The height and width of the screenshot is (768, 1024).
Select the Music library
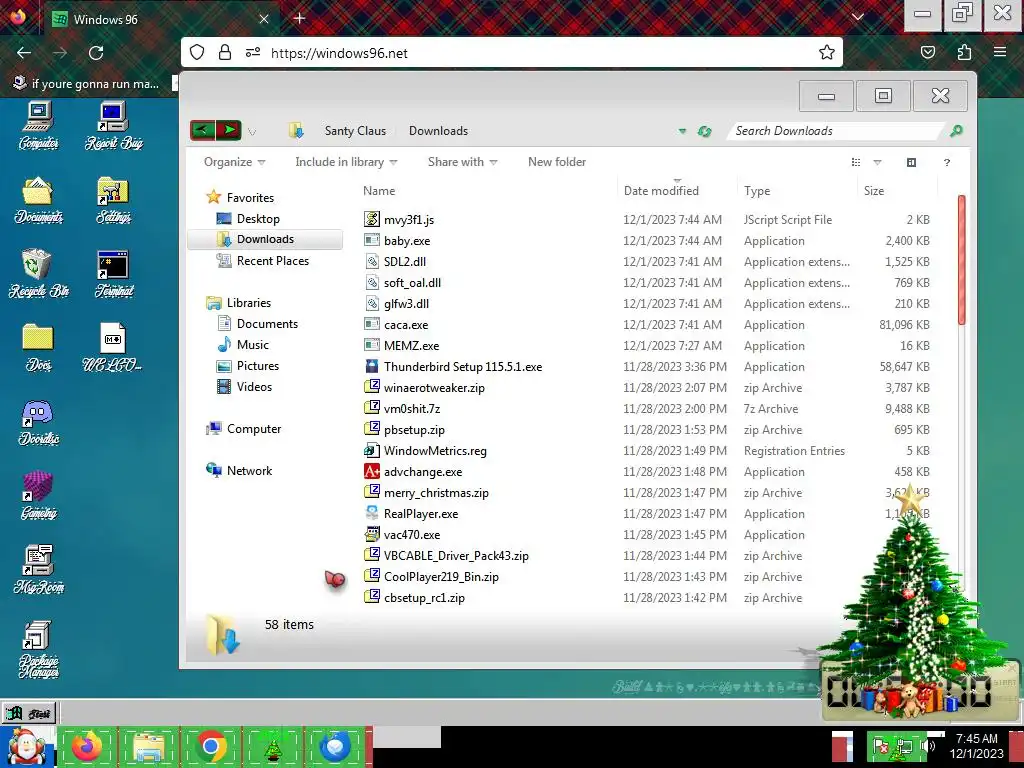click(252, 345)
